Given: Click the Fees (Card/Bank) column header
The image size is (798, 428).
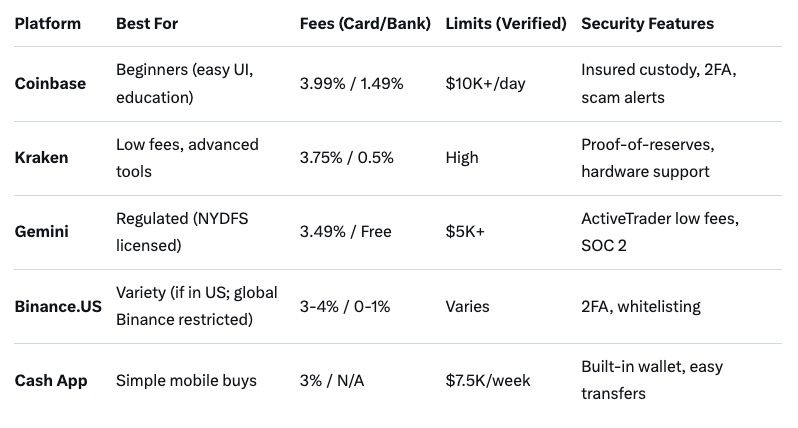Looking at the screenshot, I should [x=365, y=23].
